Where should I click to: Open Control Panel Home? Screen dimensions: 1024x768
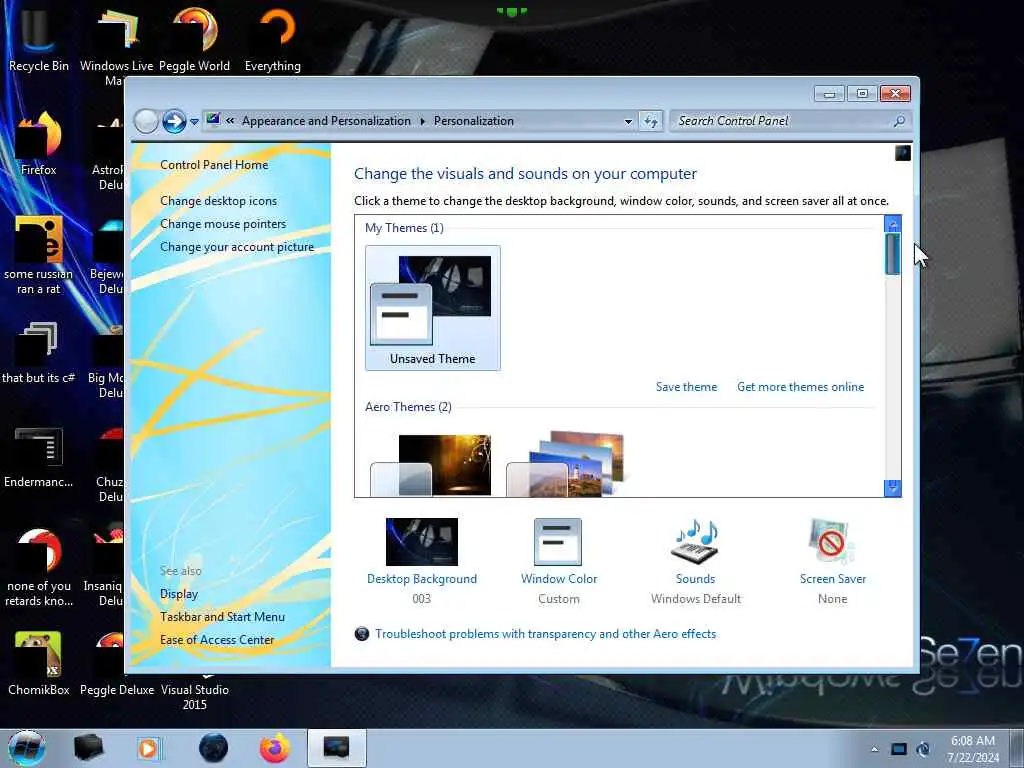point(214,165)
